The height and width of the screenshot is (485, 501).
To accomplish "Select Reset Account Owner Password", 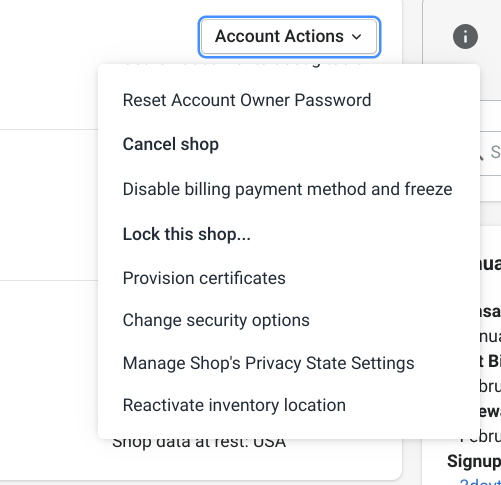I will click(x=247, y=100).
